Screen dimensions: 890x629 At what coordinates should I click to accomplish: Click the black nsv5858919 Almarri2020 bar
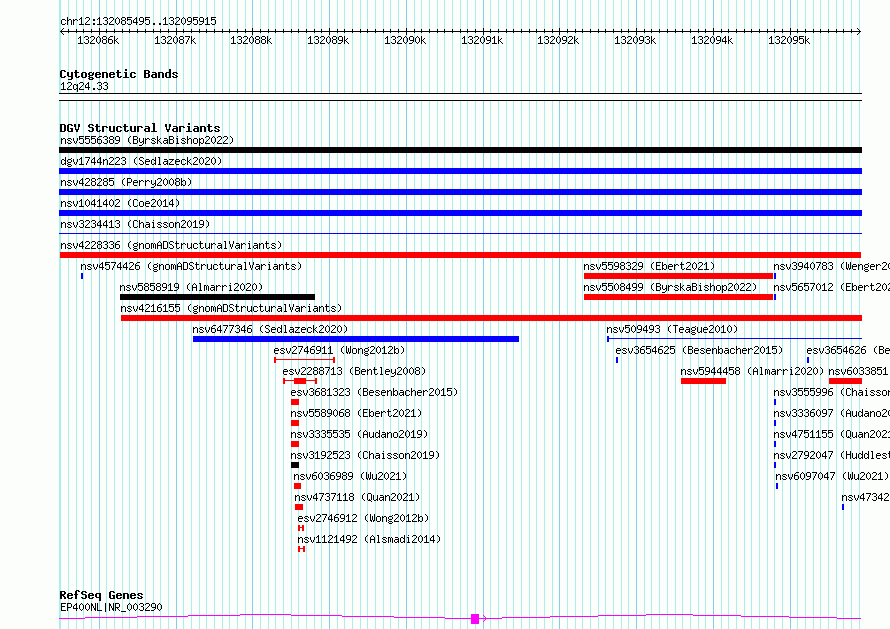[x=217, y=297]
